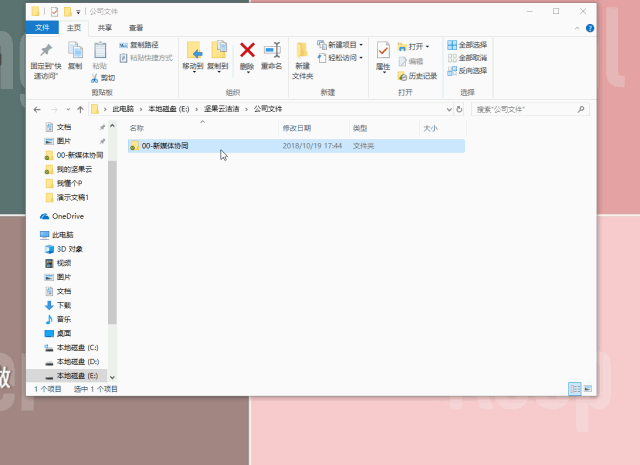Open the Help question mark icon
The height and width of the screenshot is (465, 640).
coord(590,28)
